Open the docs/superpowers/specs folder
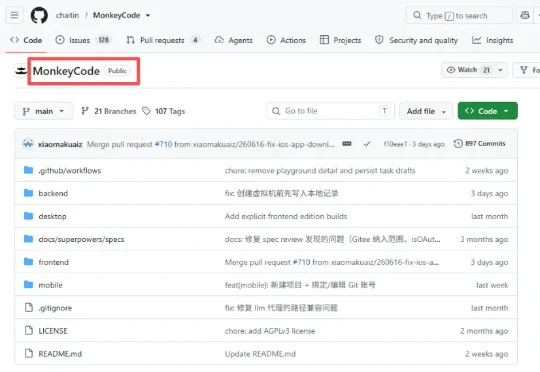The width and height of the screenshot is (540, 372). [81, 239]
